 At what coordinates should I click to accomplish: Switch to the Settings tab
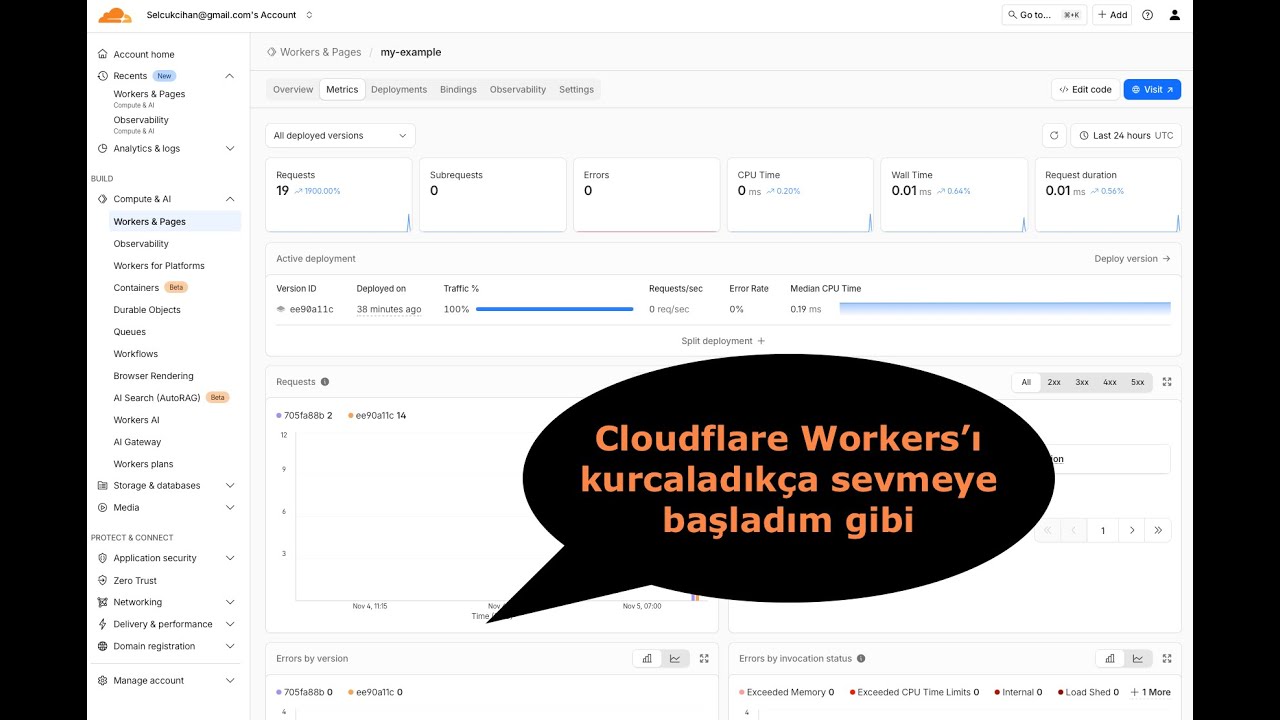pos(576,89)
